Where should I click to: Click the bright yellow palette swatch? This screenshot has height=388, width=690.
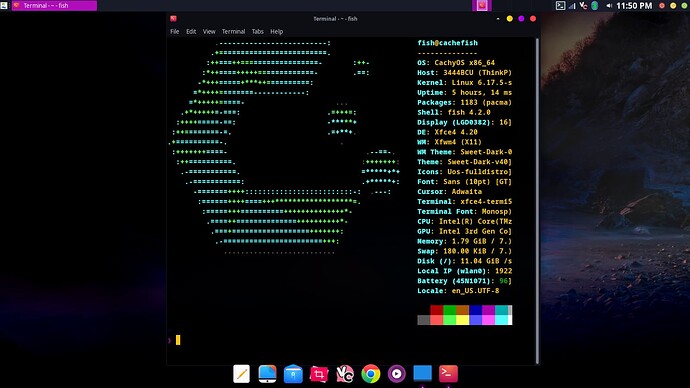pos(462,320)
